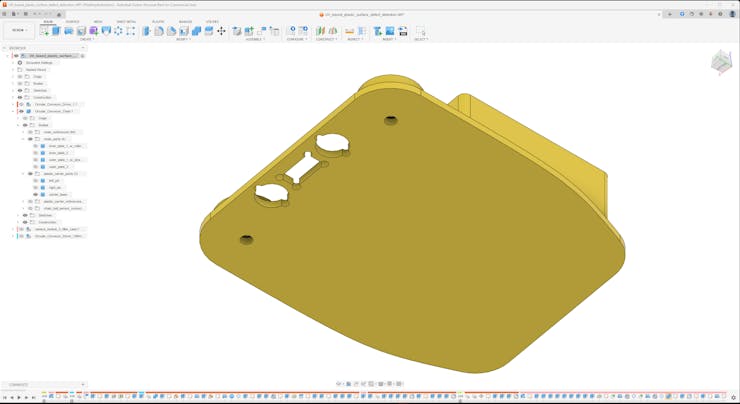Click the first Inspect tool icon
Screen dimensions: 740x404
click(350, 31)
